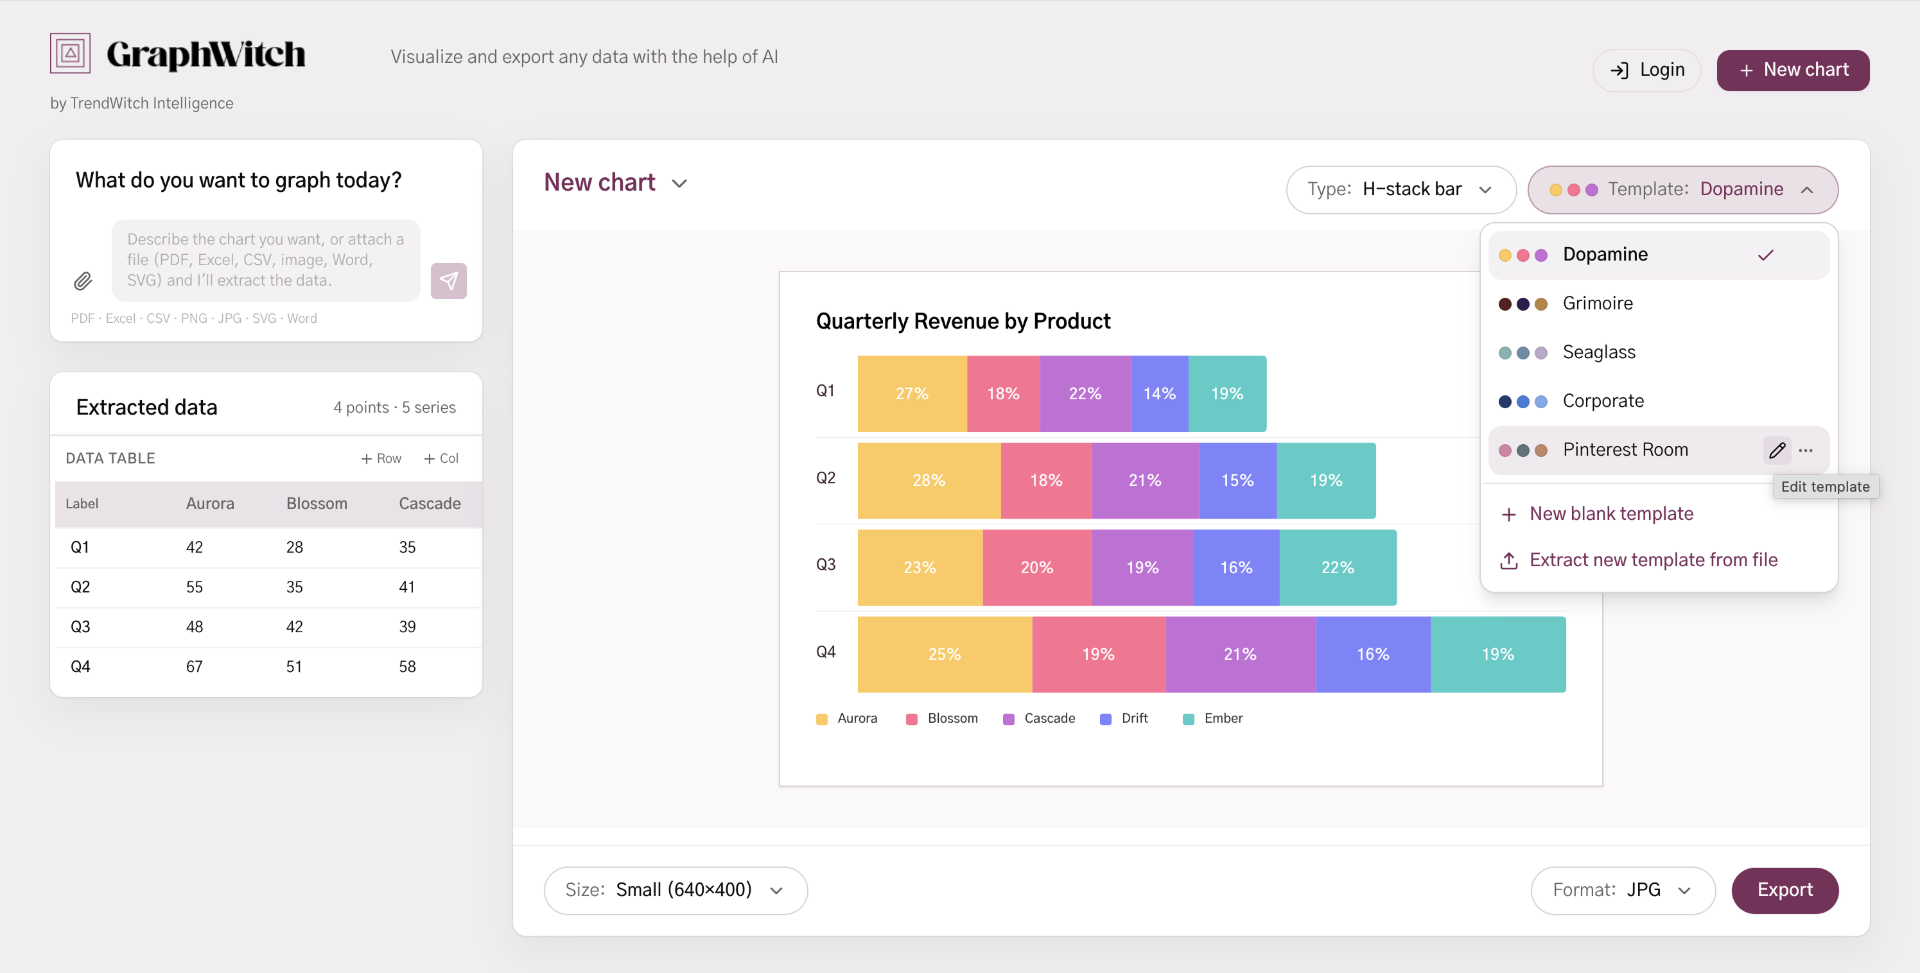The image size is (1920, 973).
Task: Open the three-dots menu on Pinterest Room
Action: click(x=1806, y=450)
